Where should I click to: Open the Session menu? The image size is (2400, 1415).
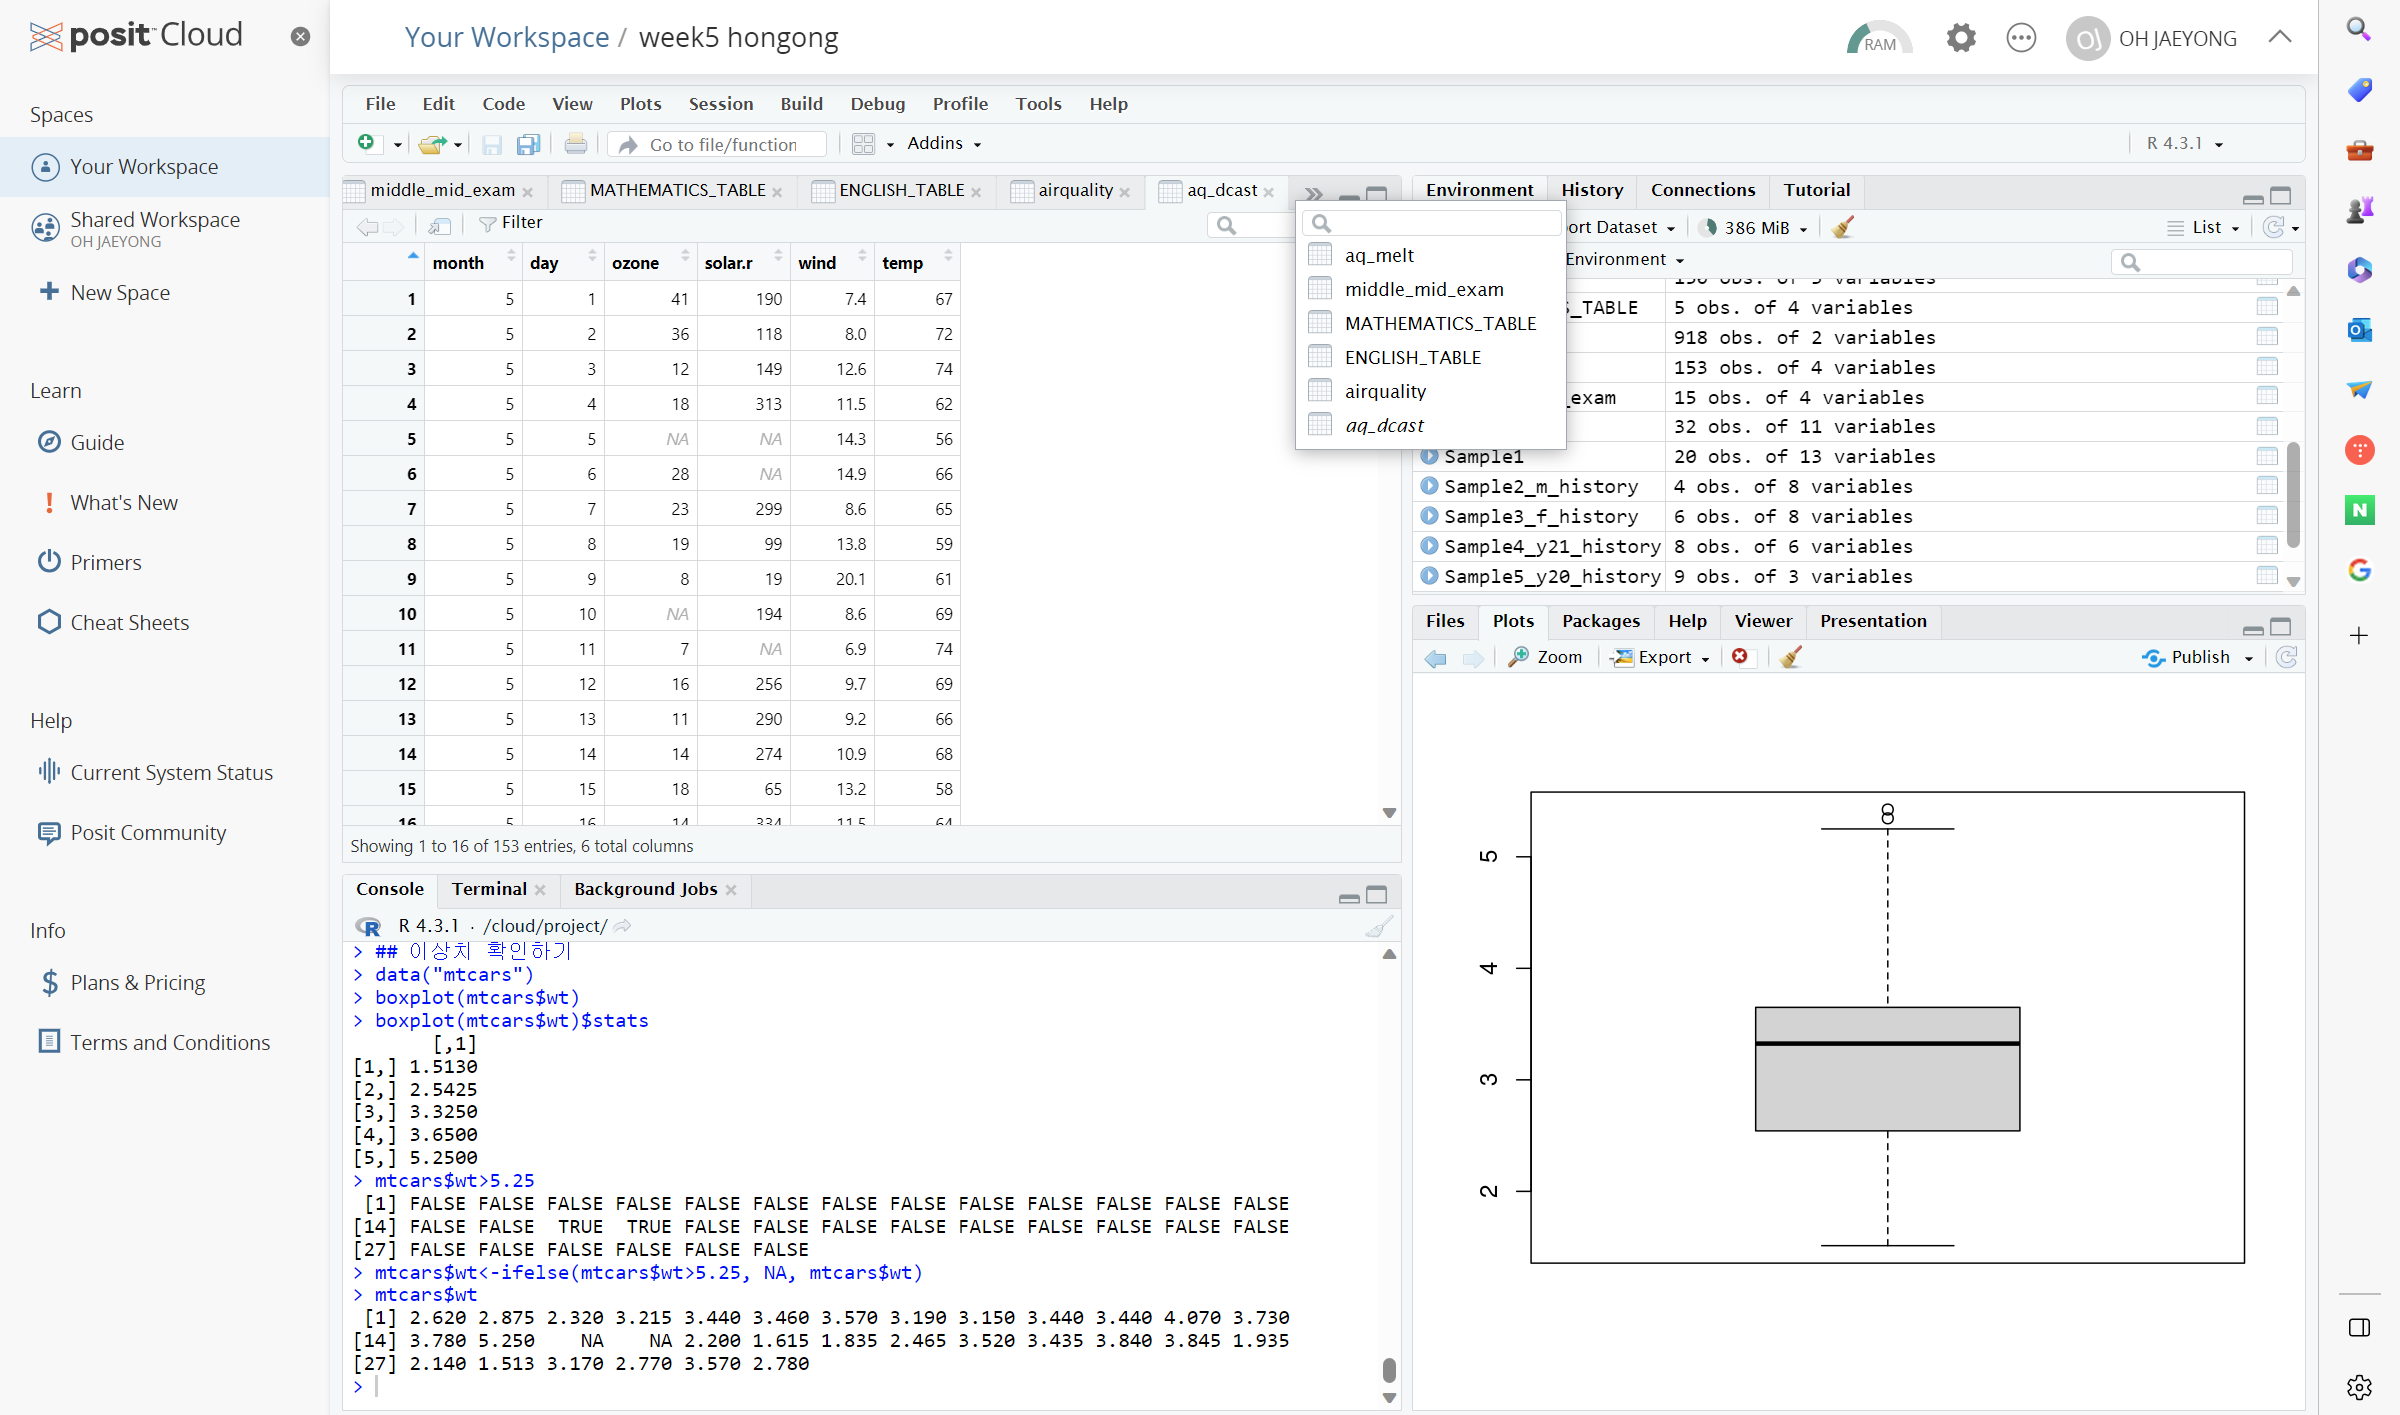[x=720, y=104]
